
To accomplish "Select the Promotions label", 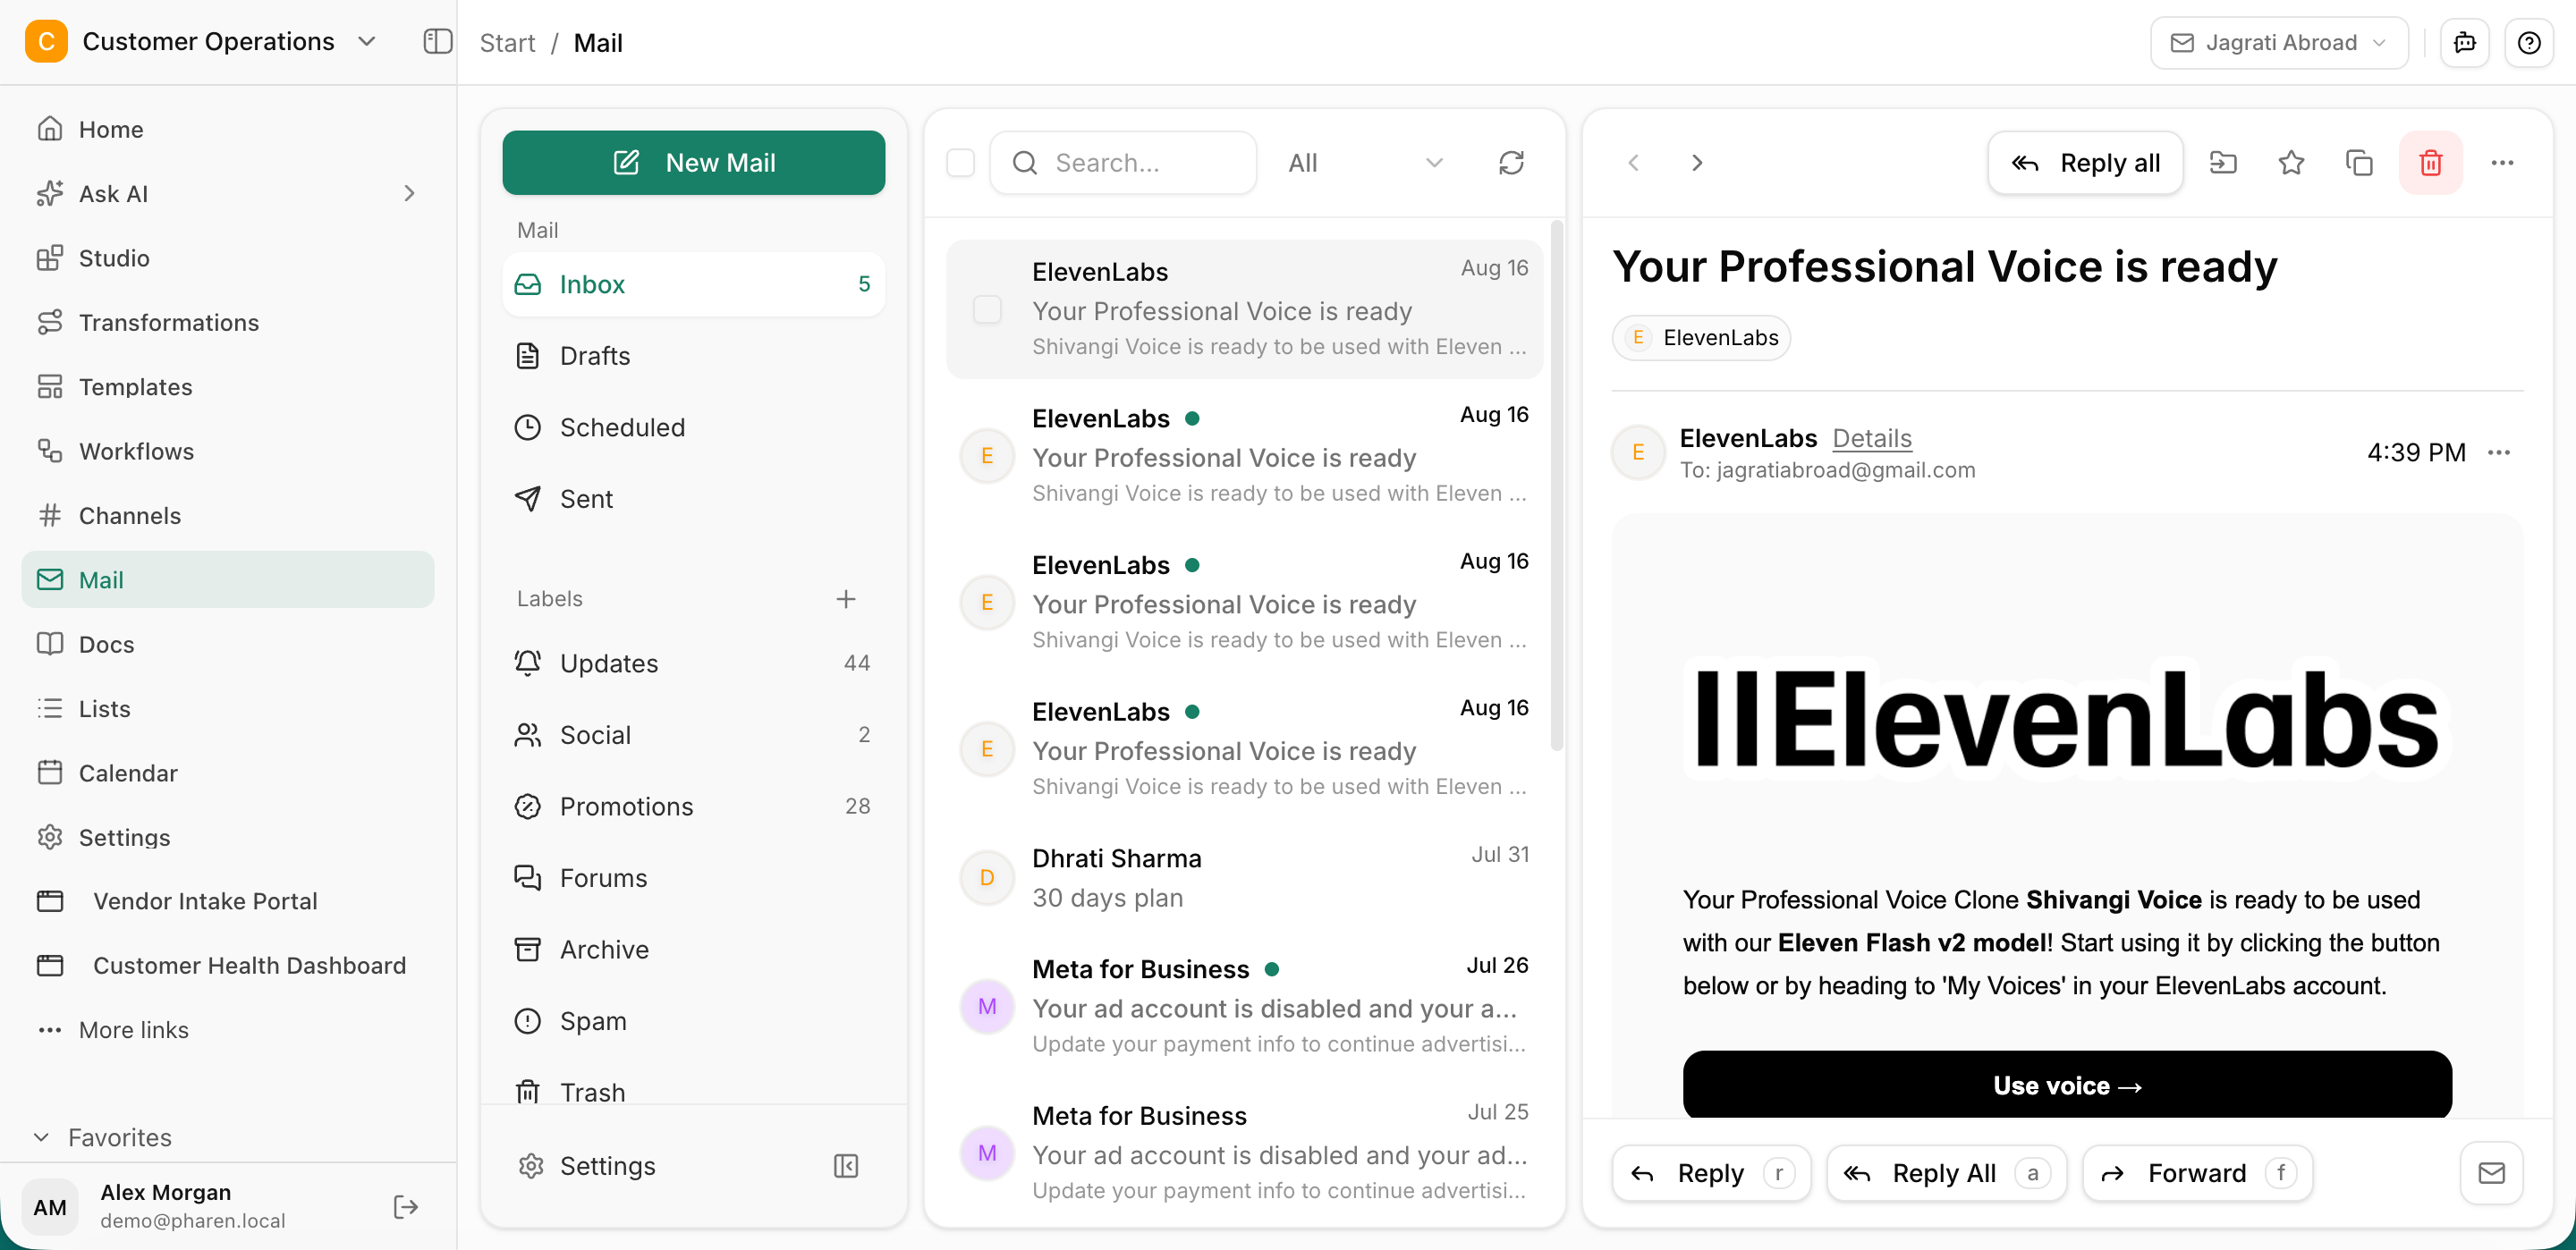I will pyautogui.click(x=693, y=806).
